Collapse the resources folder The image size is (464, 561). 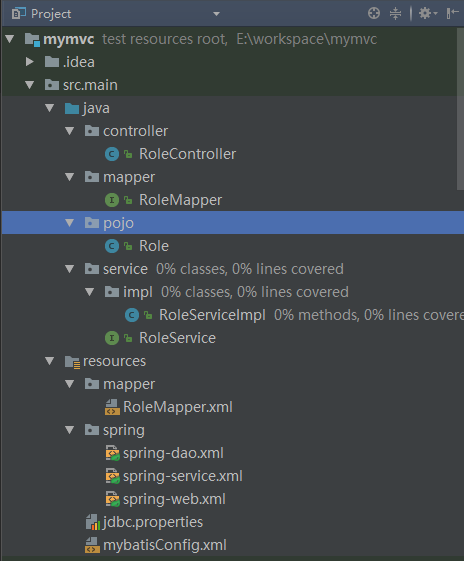pos(50,361)
